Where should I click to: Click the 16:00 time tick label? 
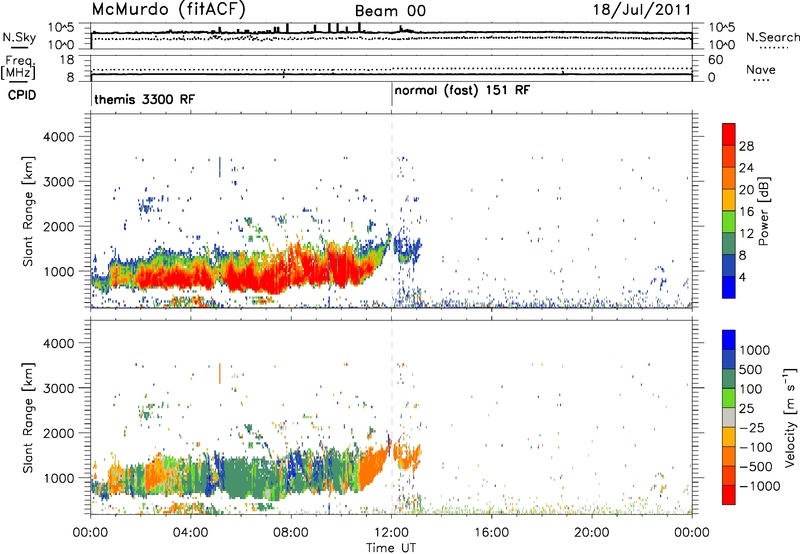tap(491, 533)
